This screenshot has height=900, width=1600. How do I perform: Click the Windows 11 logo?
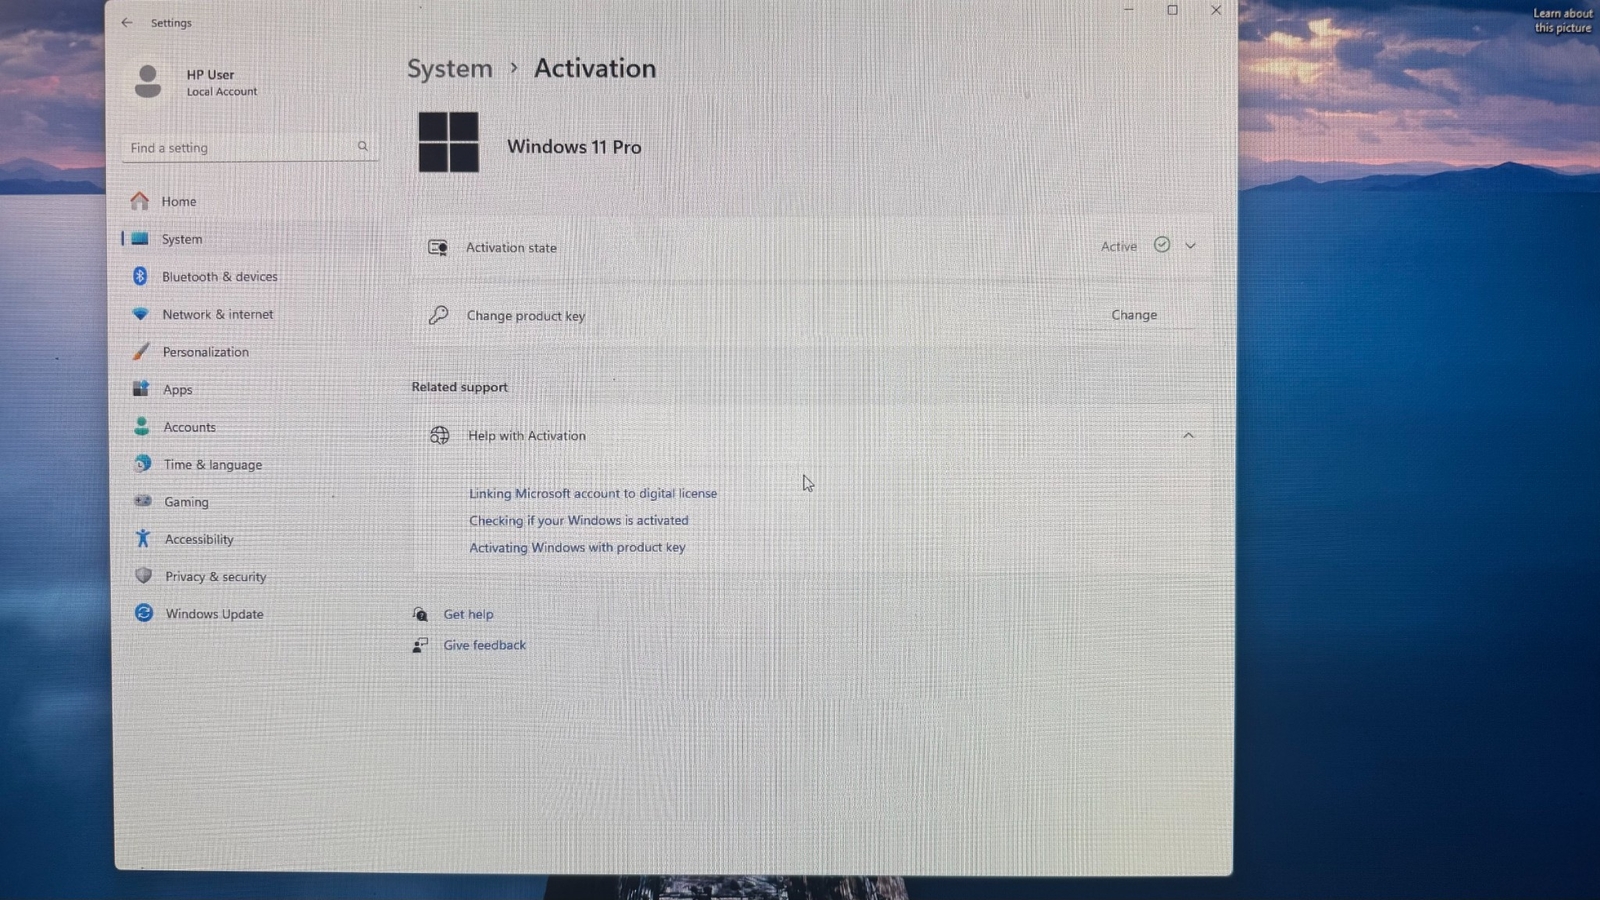(448, 142)
